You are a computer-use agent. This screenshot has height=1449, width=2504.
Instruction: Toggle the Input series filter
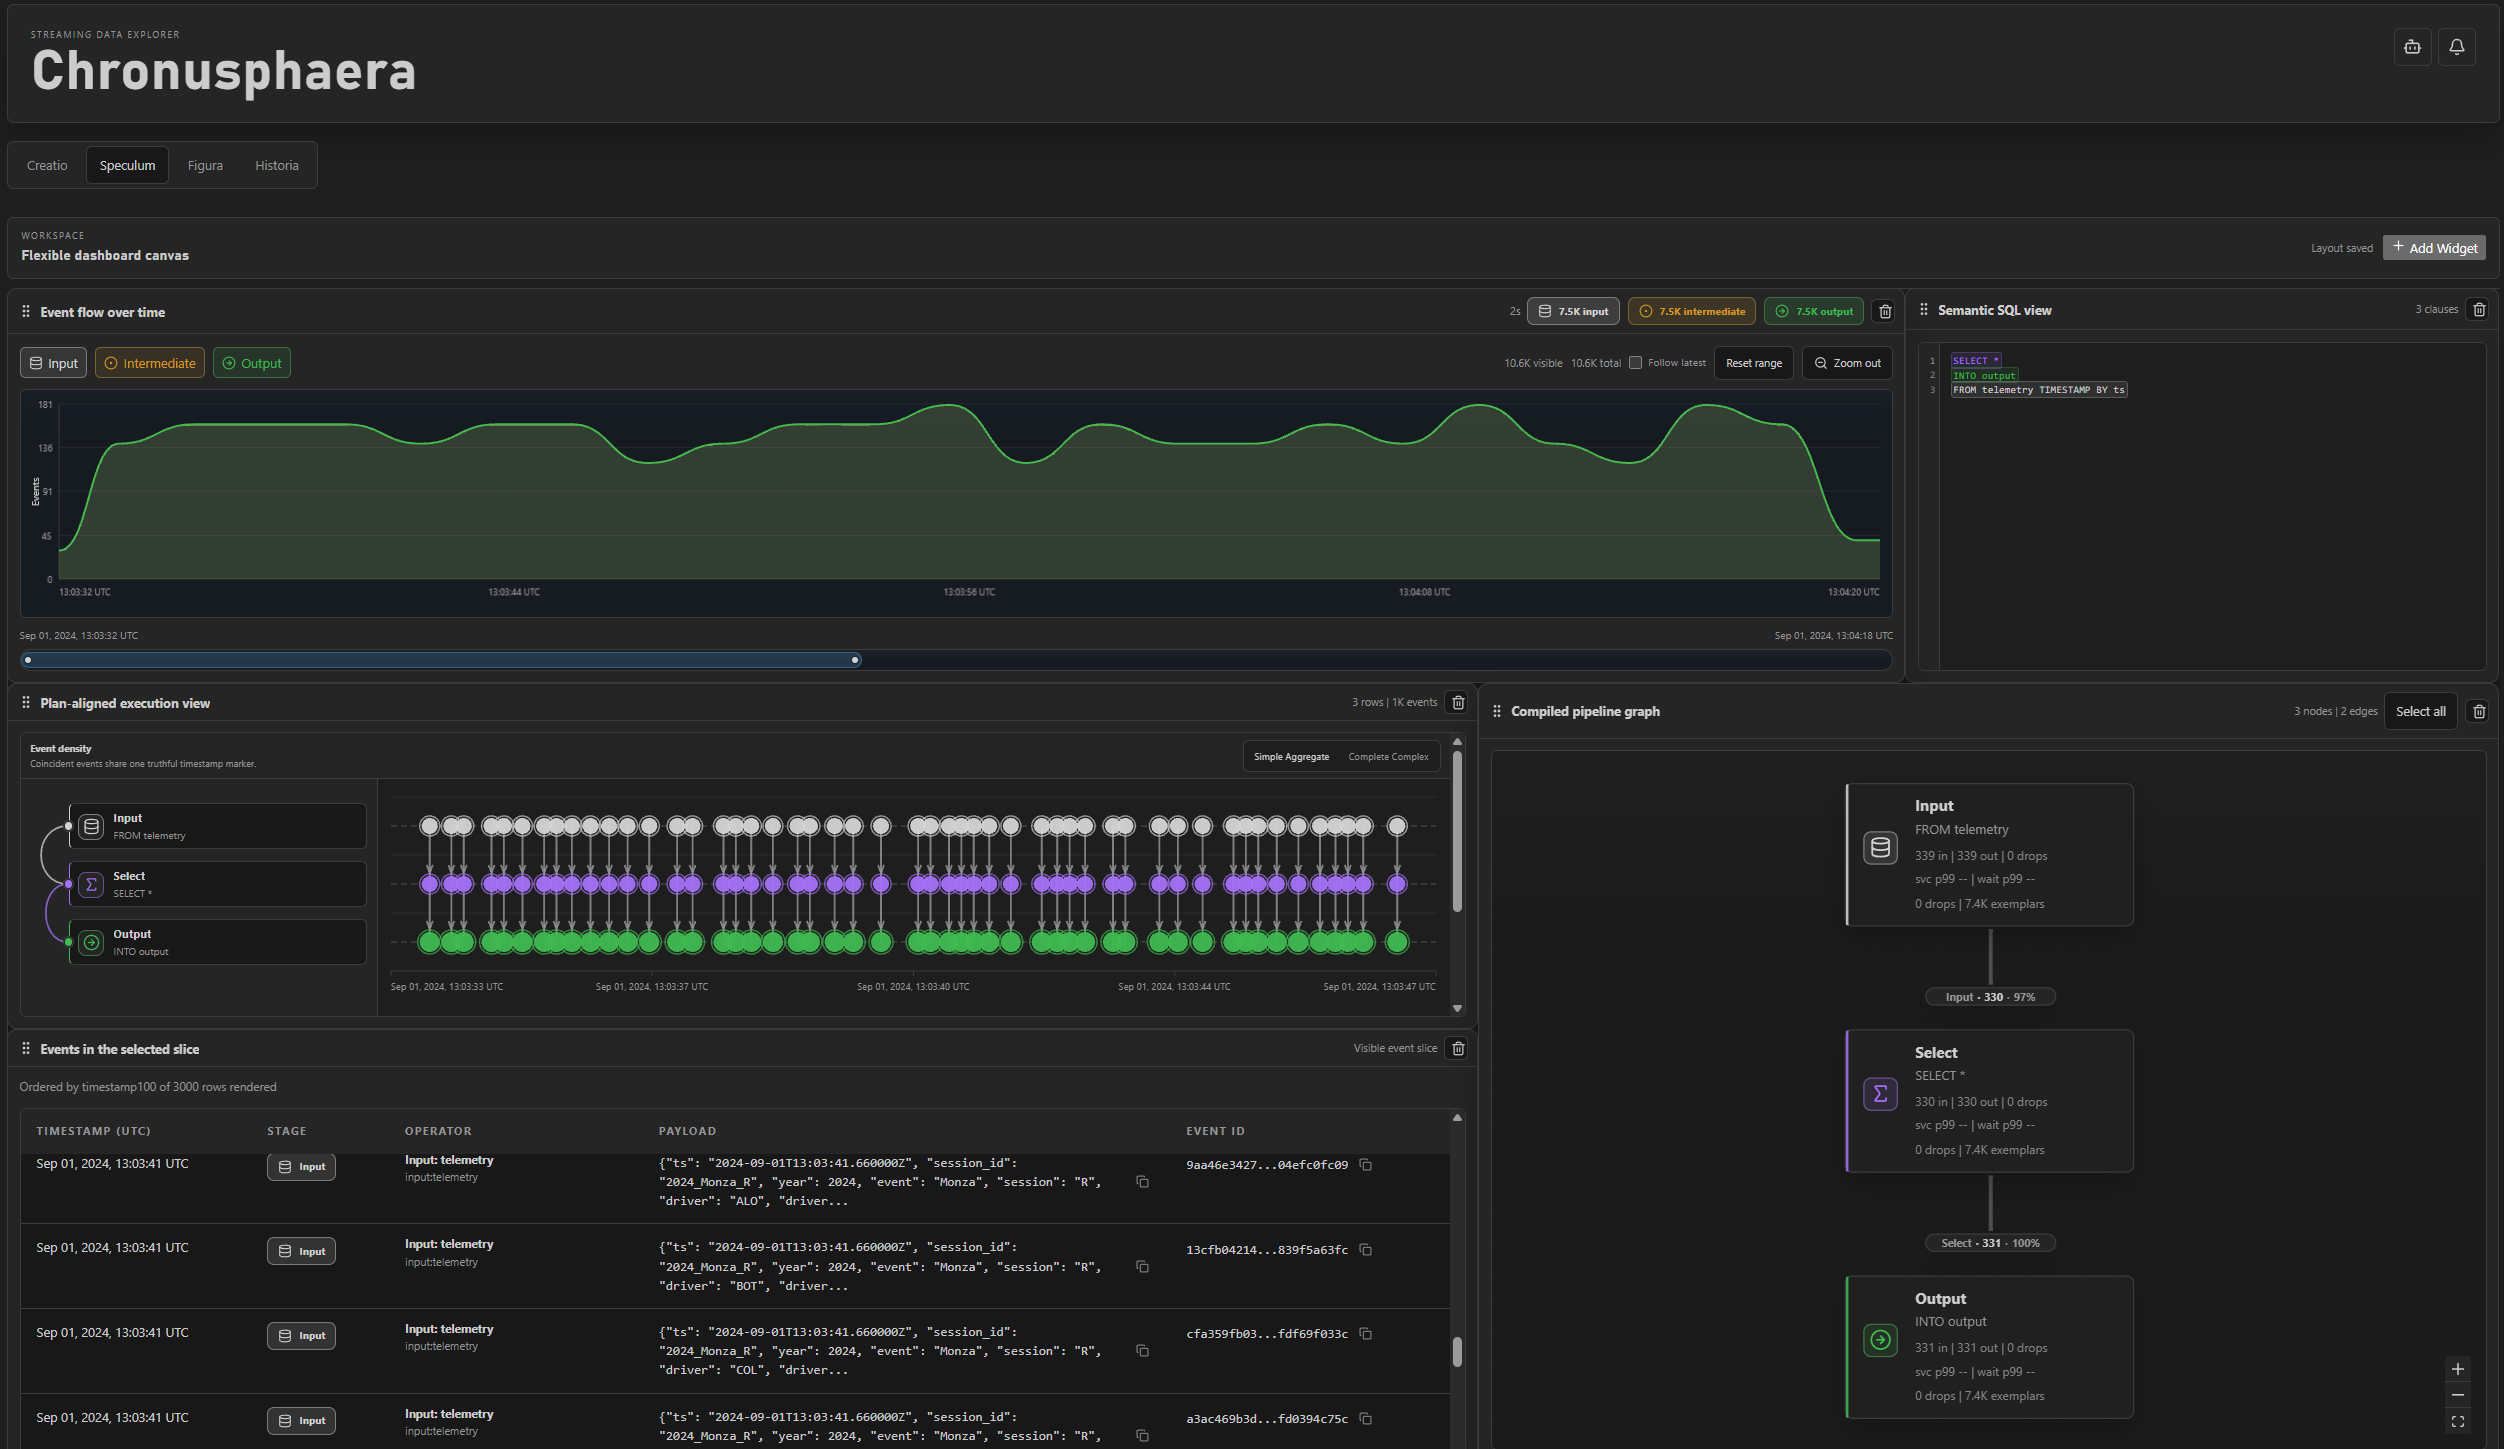(x=54, y=363)
